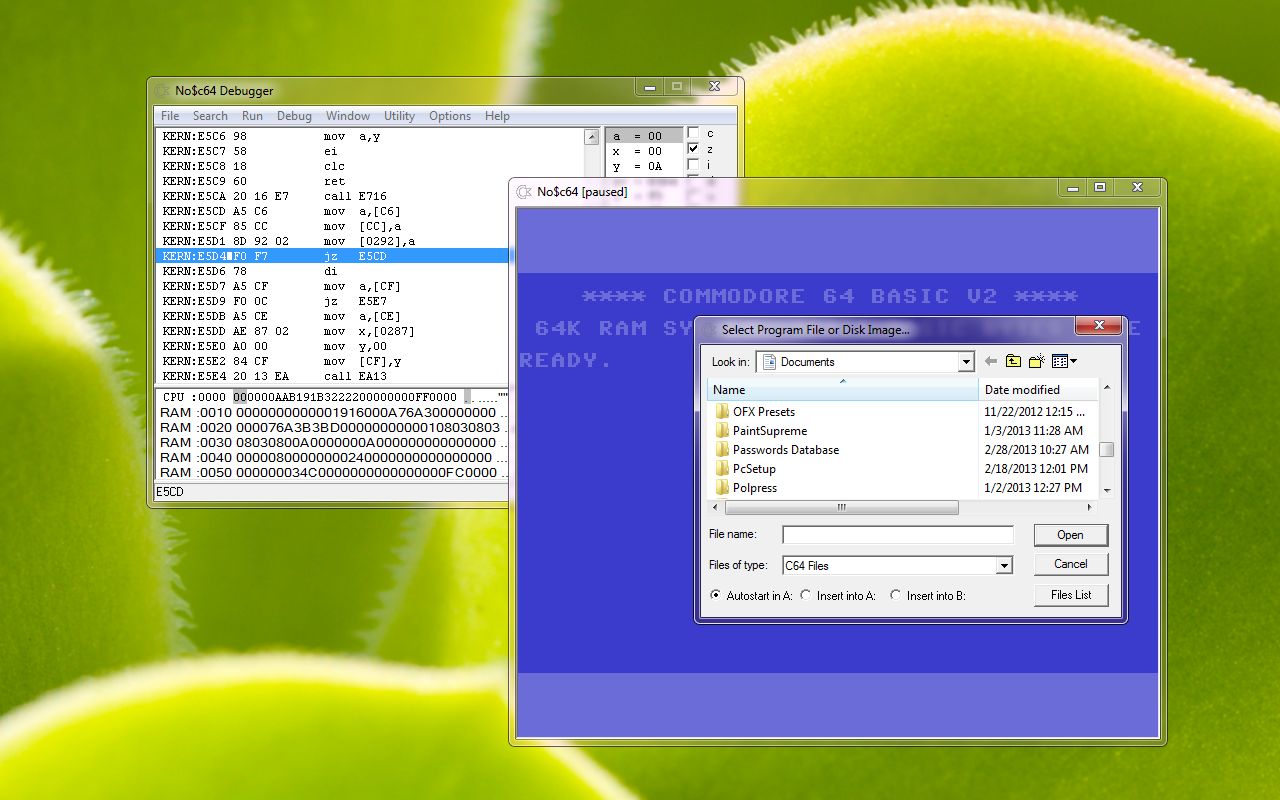Select the OFX Presets folder row
The image size is (1280, 800).
click(x=902, y=411)
